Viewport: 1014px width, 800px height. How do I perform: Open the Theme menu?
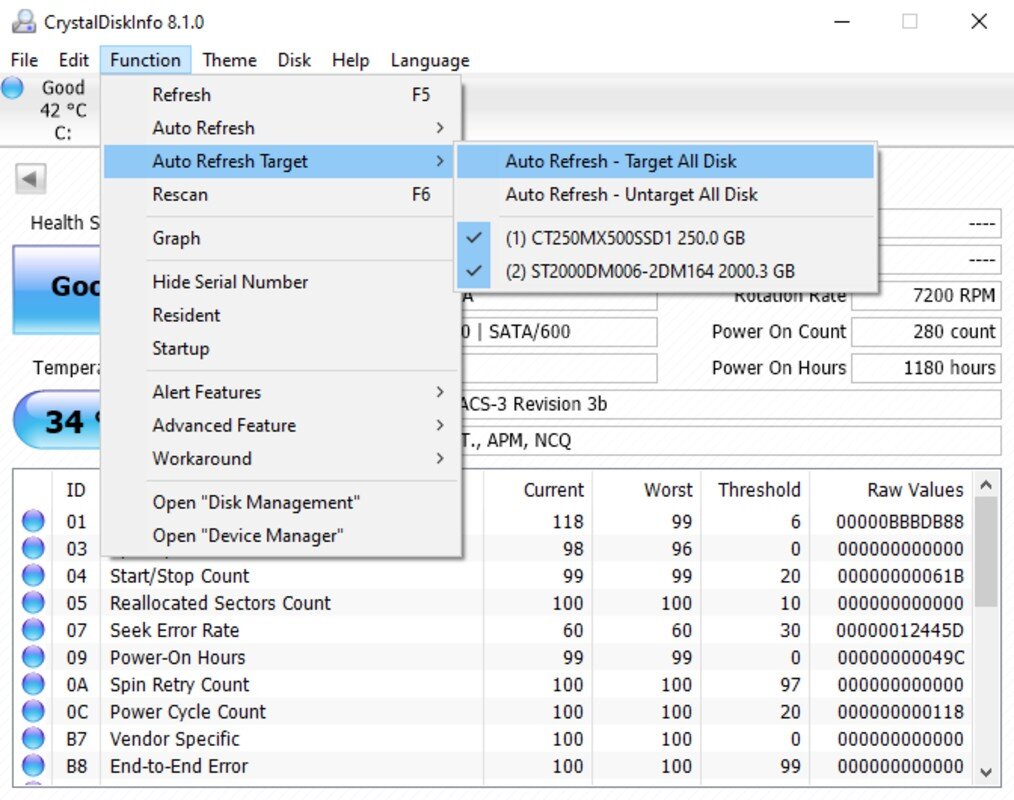[230, 60]
